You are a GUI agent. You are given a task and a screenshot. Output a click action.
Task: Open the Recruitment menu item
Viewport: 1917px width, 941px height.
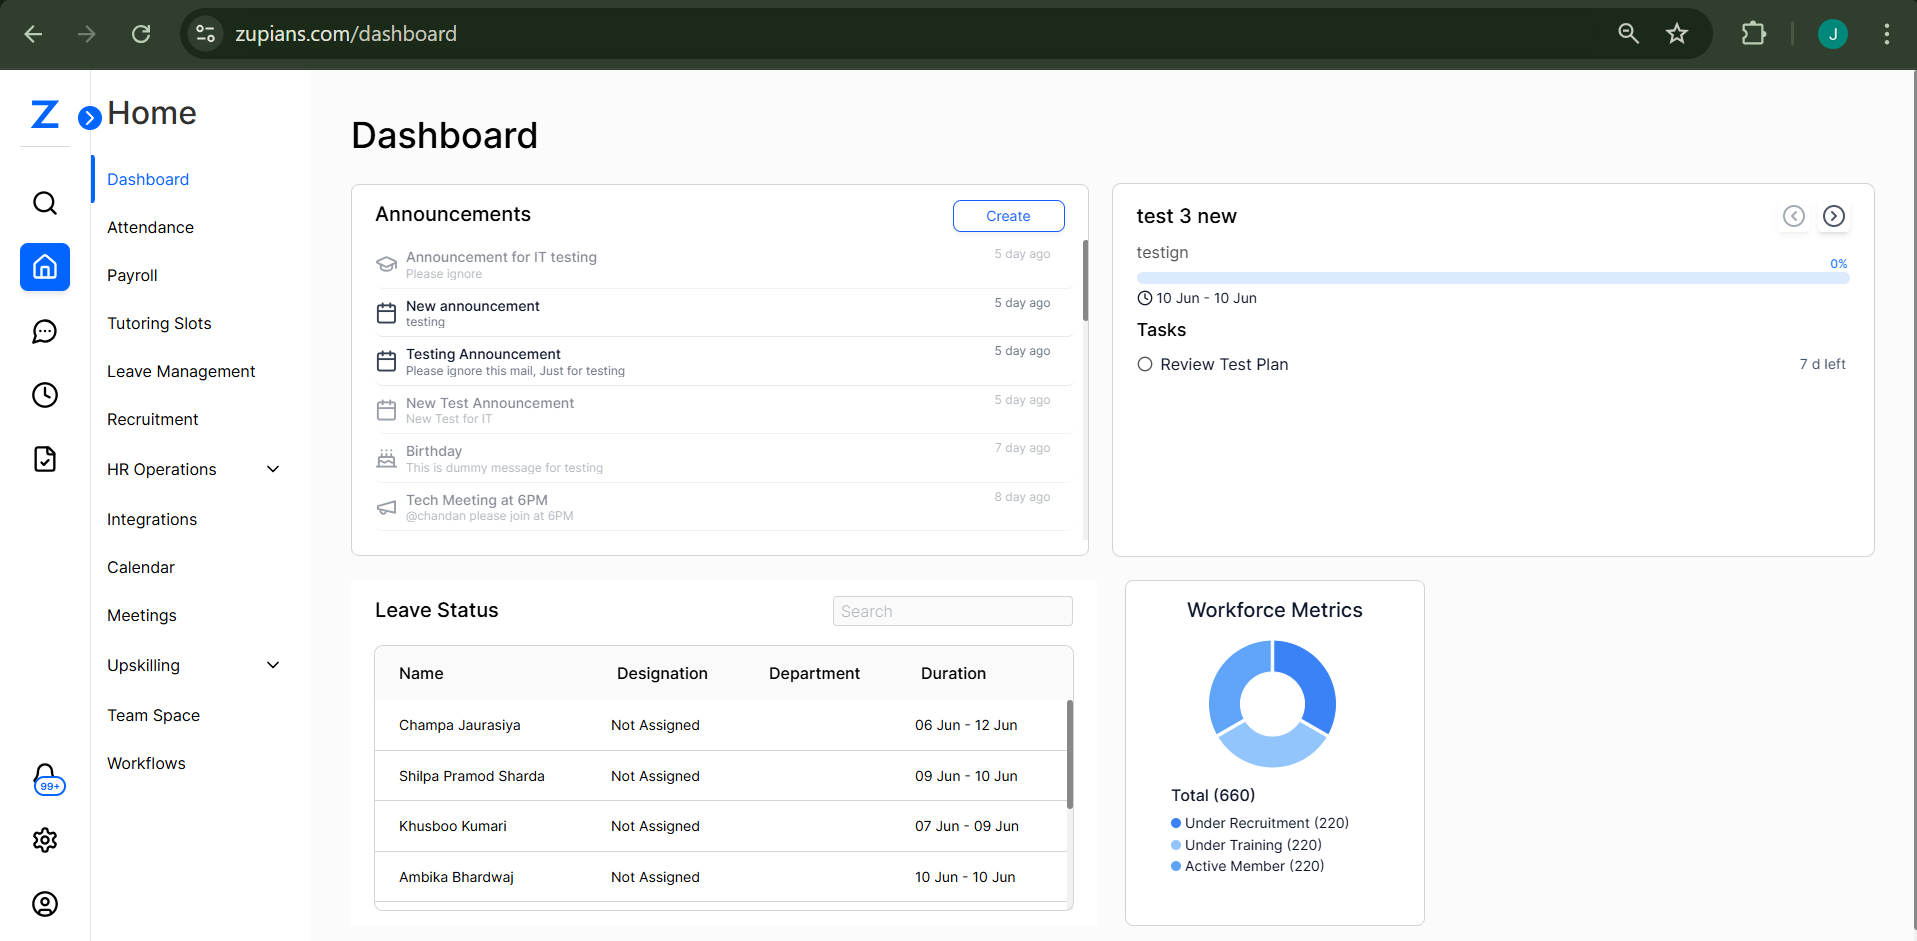(x=152, y=419)
